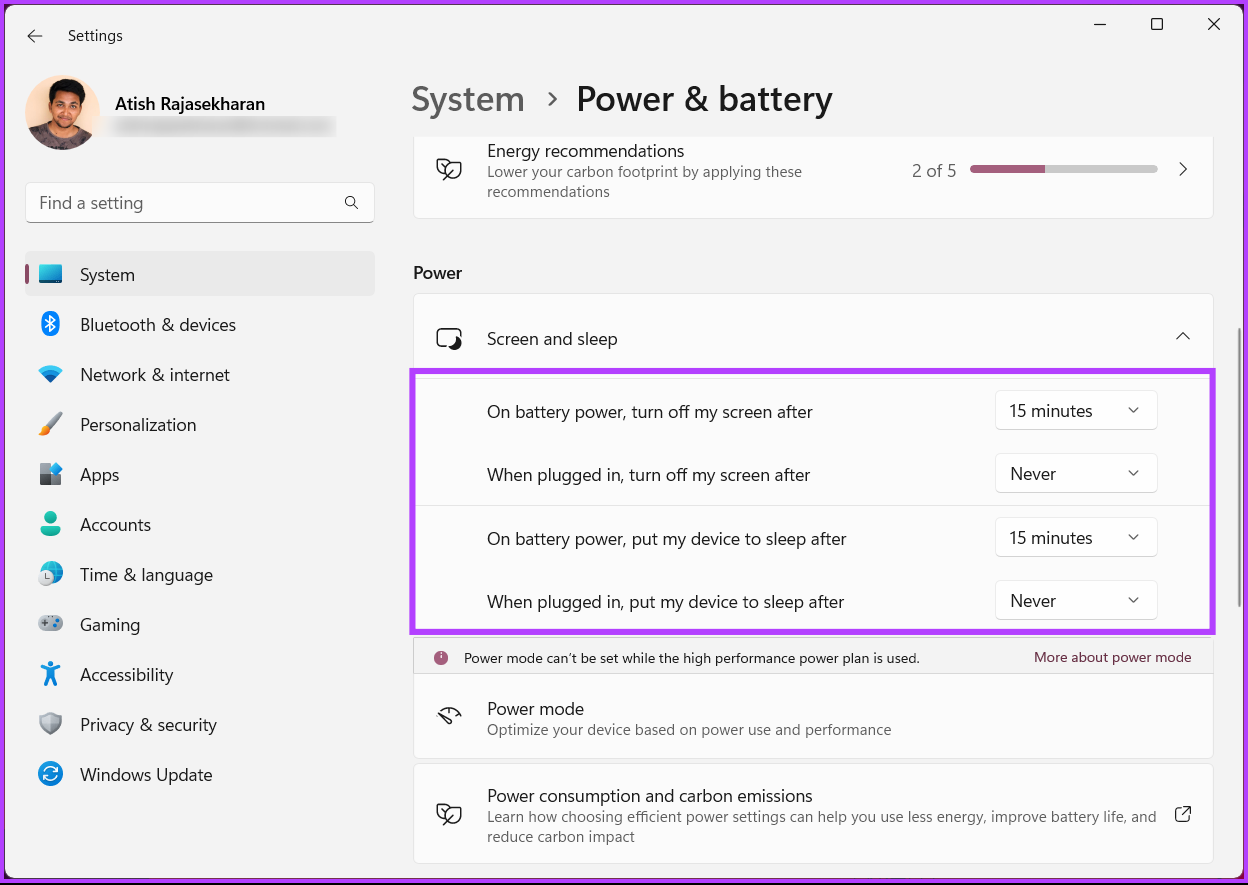The width and height of the screenshot is (1248, 885).
Task: Click the Power & battery page title
Action: [x=704, y=100]
